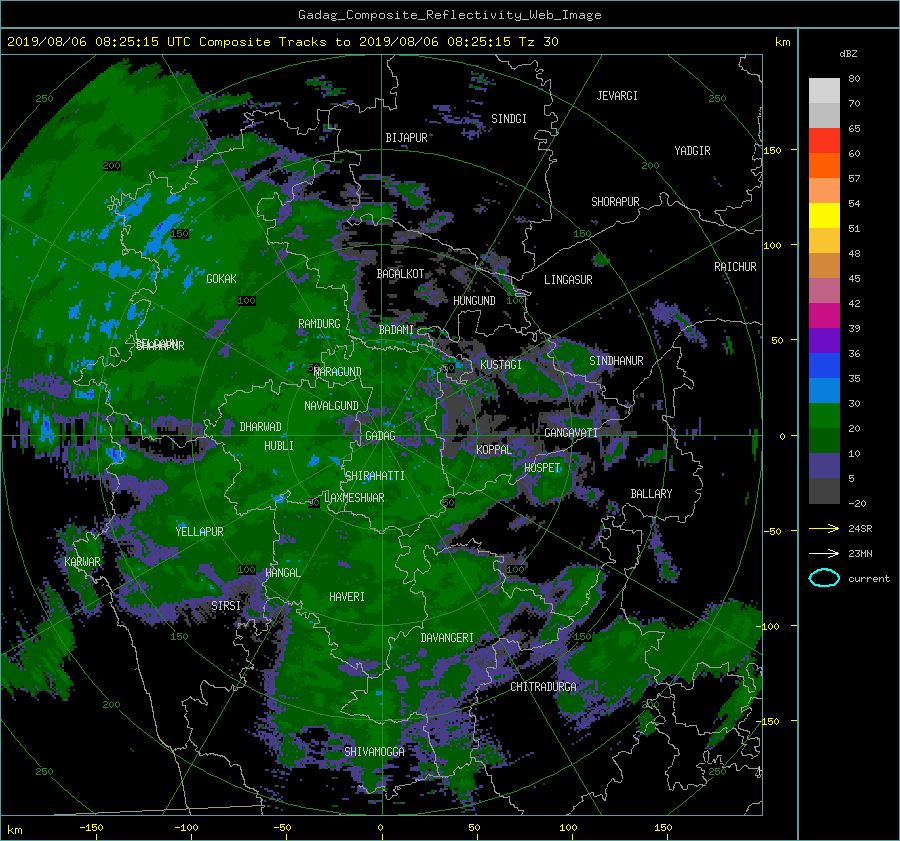This screenshot has height=841, width=900.
Task: Click the LINGASUR city label
Action: coord(568,280)
